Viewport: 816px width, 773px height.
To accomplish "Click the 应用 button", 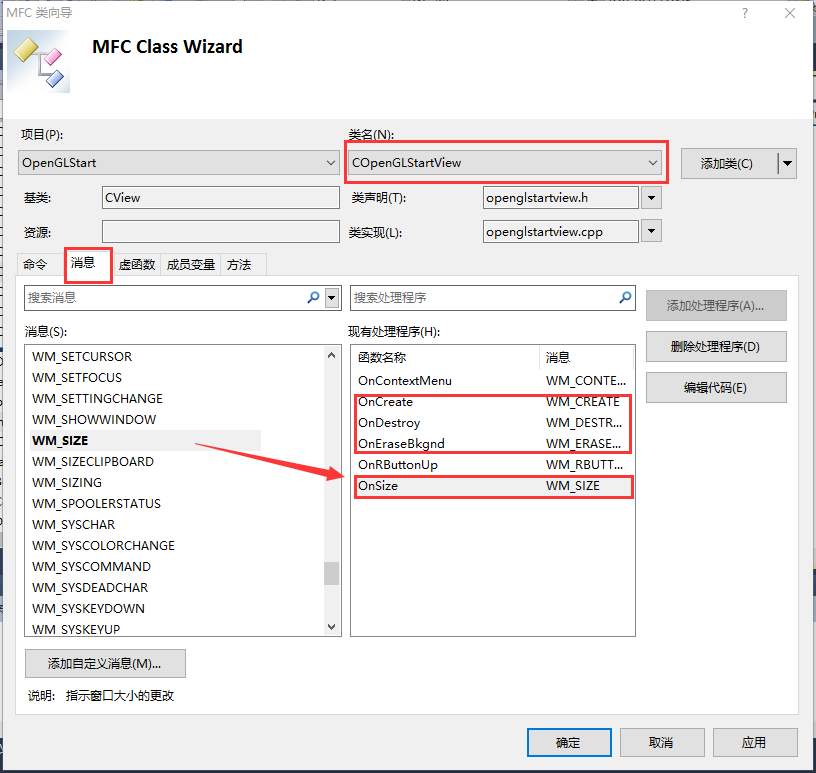I will pos(755,742).
